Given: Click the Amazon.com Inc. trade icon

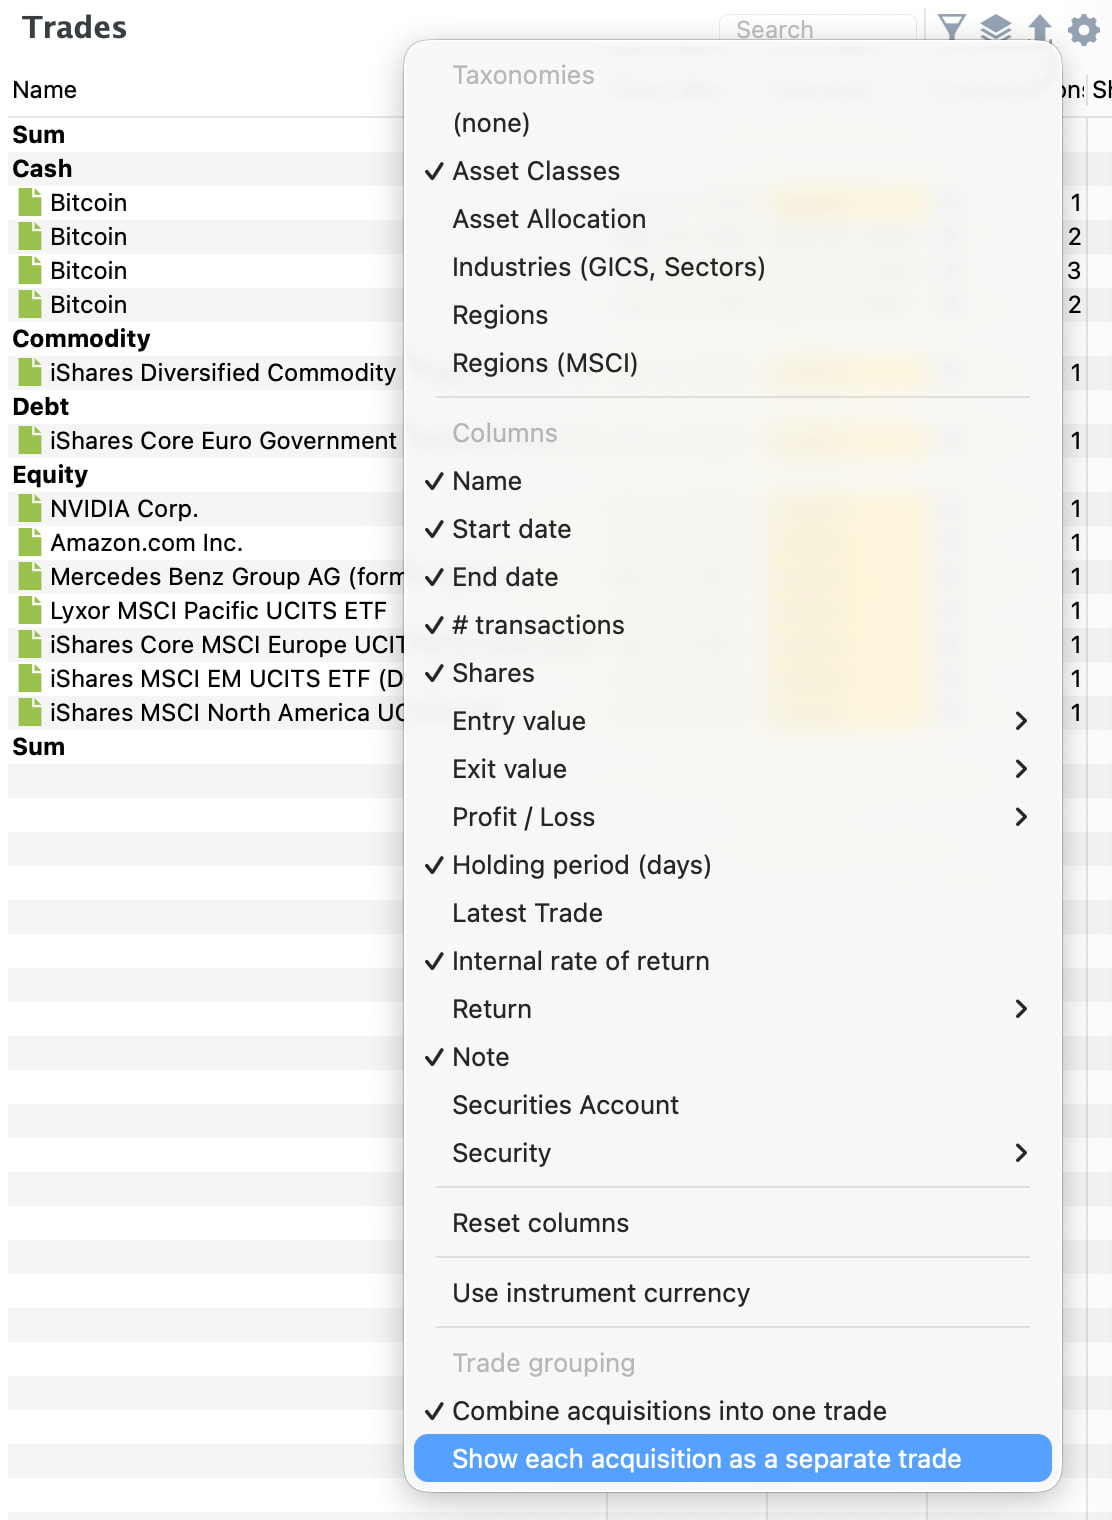Looking at the screenshot, I should coord(31,543).
